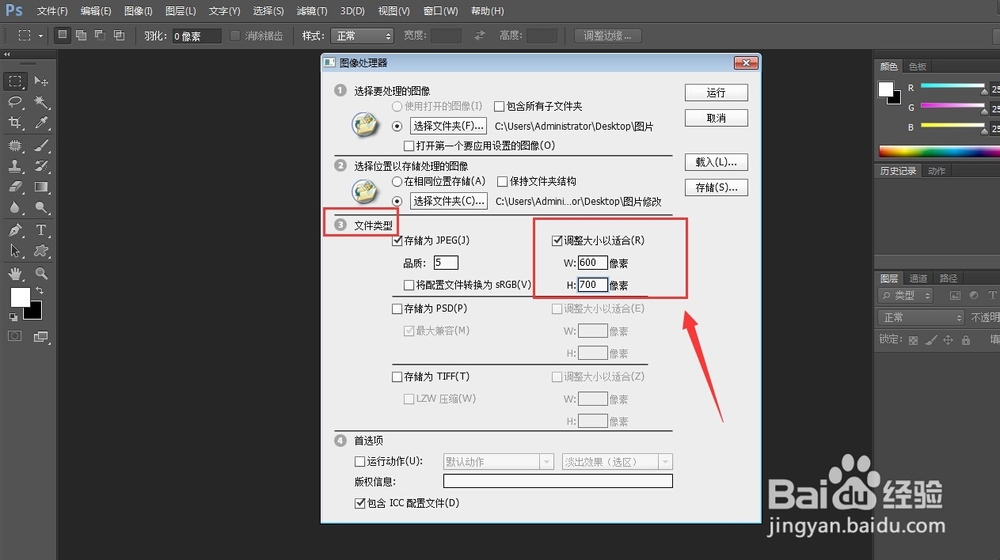This screenshot has height=560, width=1000.
Task: Select the Crop tool
Action: coord(15,122)
